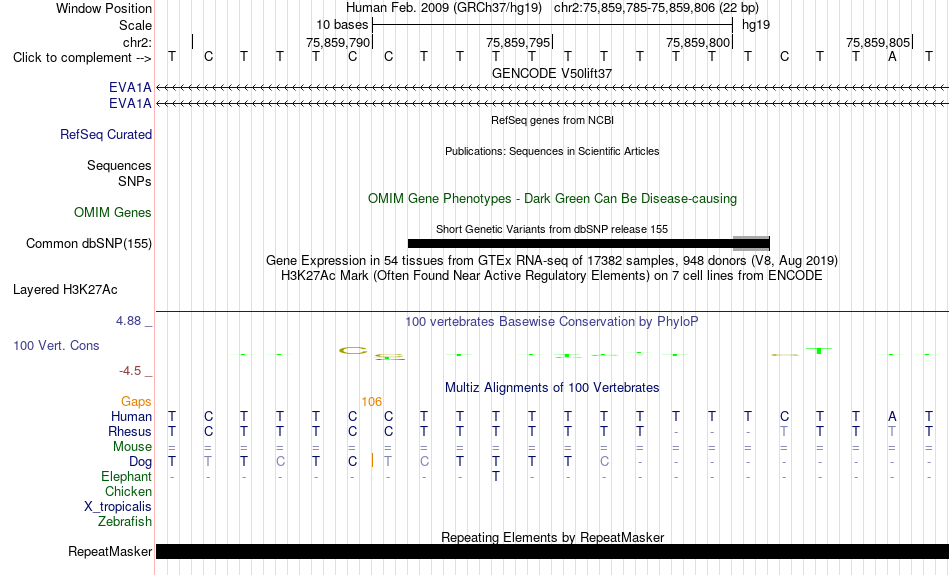The height and width of the screenshot is (575, 950).
Task: Click 'Short Genetic Variants from dbSNP release 155' title
Action: tap(552, 229)
